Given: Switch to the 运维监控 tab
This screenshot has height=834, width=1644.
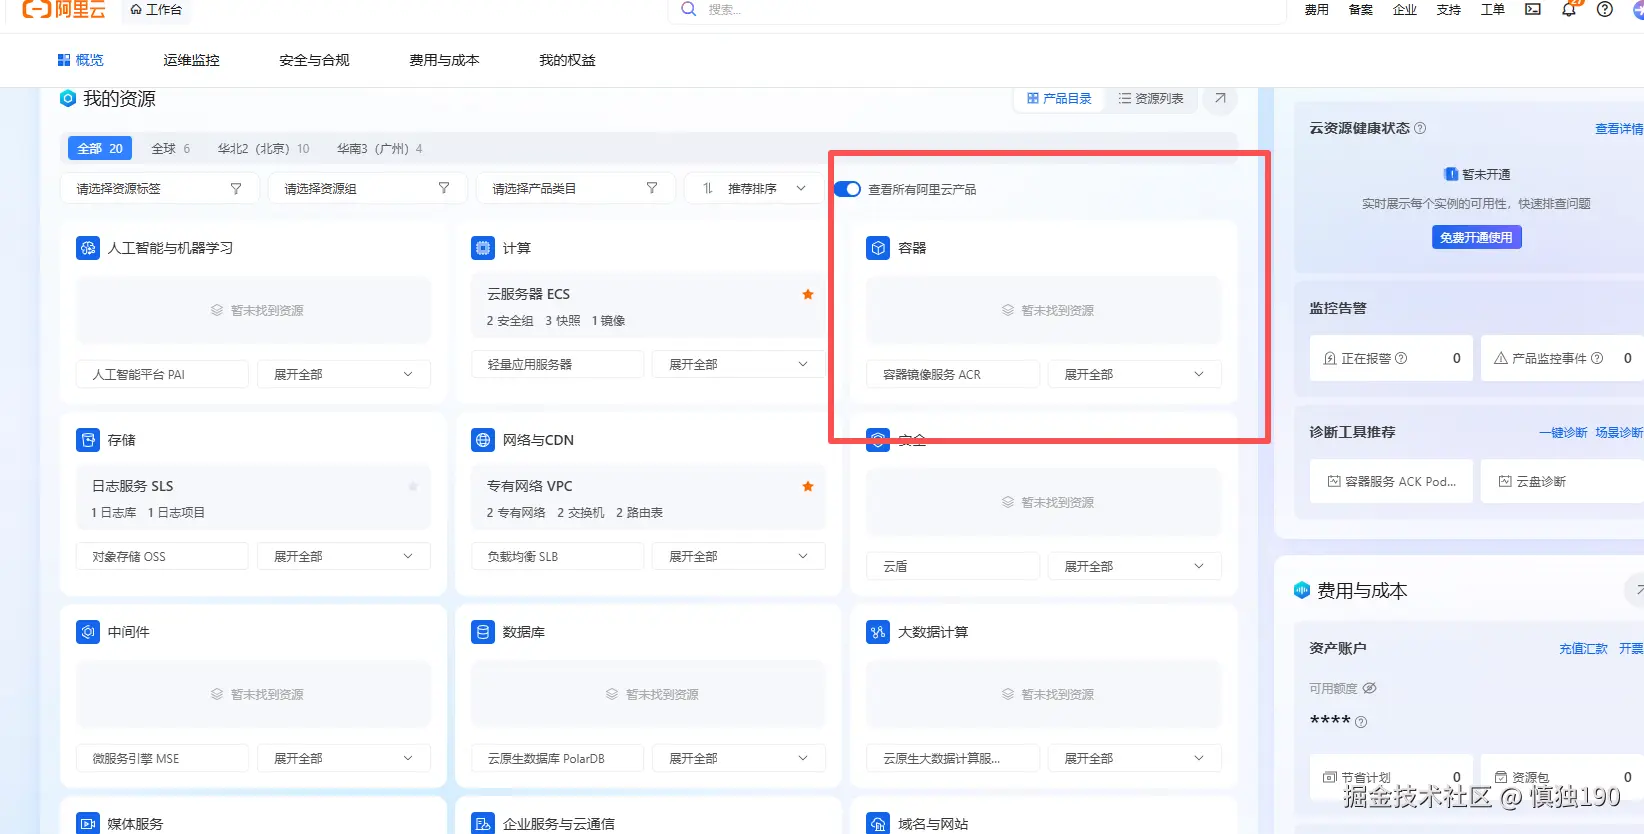Looking at the screenshot, I should pos(191,60).
